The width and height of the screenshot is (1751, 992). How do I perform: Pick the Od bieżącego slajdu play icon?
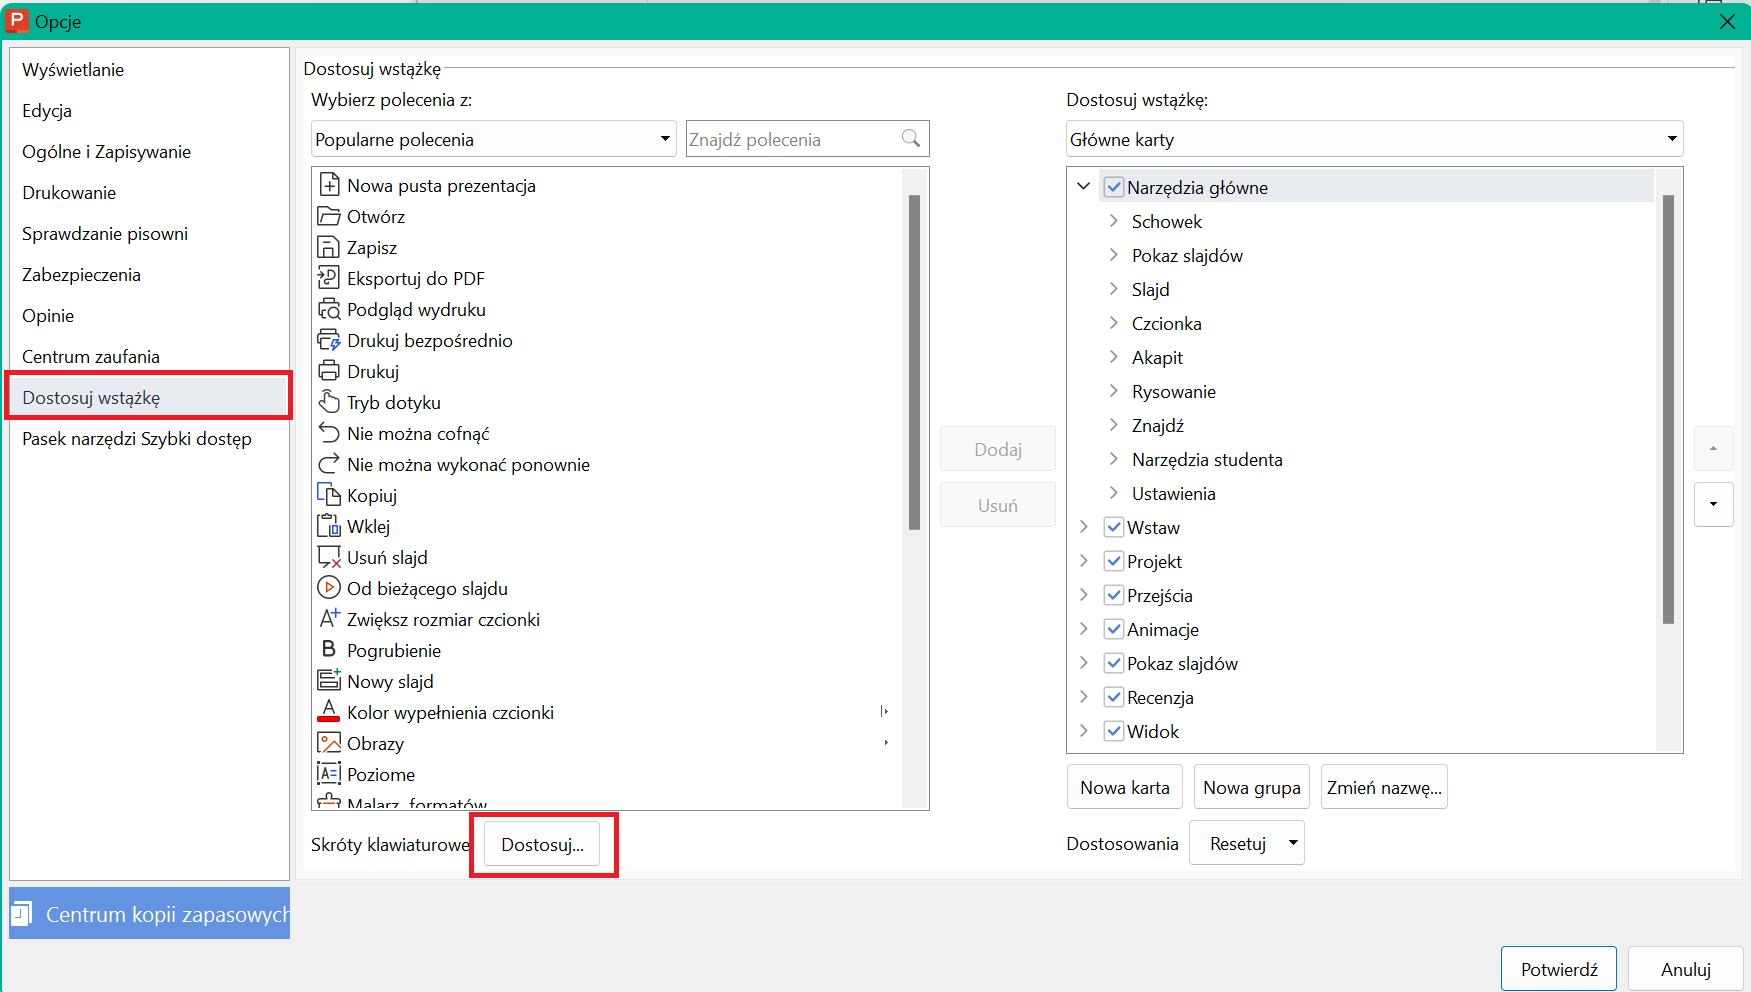coord(328,588)
